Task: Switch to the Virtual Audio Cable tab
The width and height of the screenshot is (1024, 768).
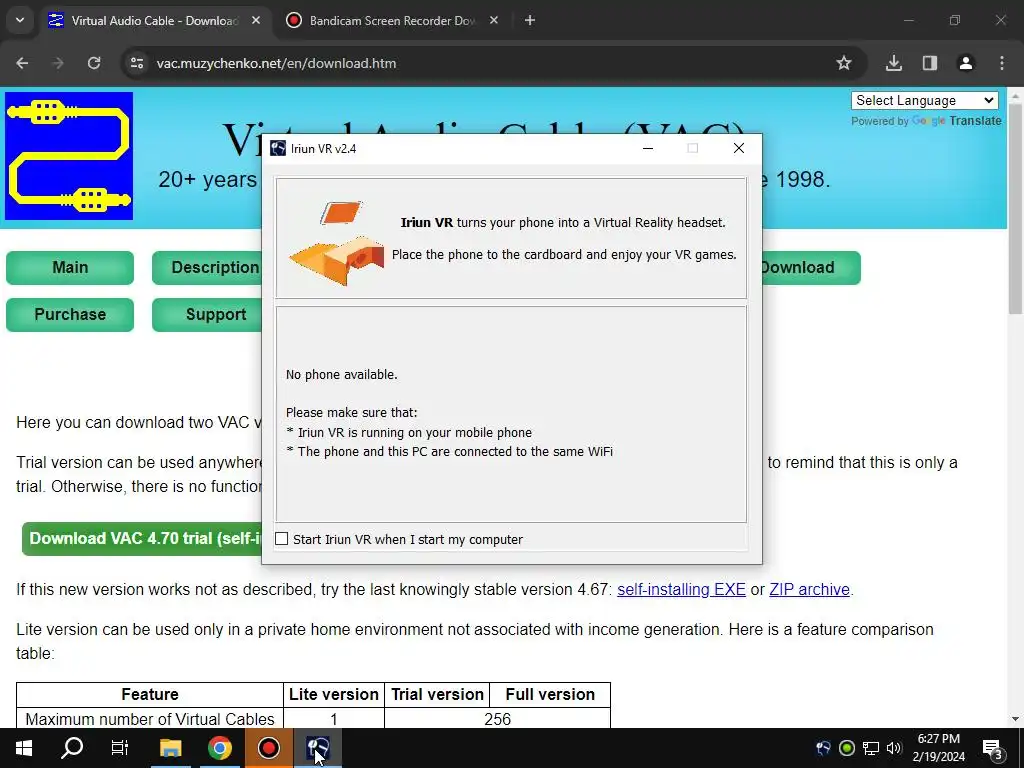Action: coord(154,21)
